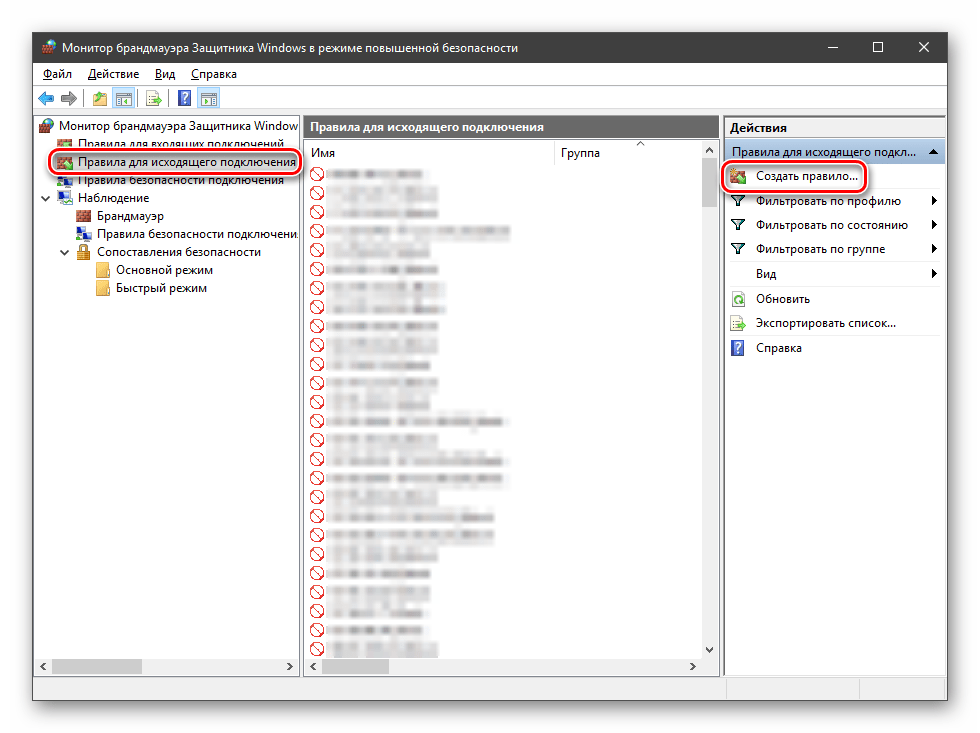Collapse the Сопоставления безопасности tree node
Image resolution: width=980 pixels, height=733 pixels.
tap(65, 252)
